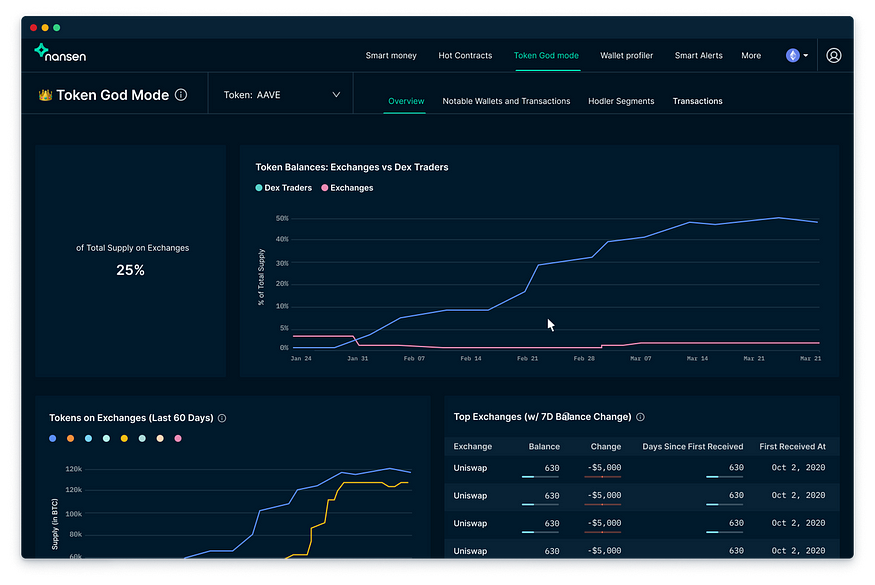Click info icon next to Top Exchanges title
Image resolution: width=875 pixels, height=585 pixels.
point(640,417)
